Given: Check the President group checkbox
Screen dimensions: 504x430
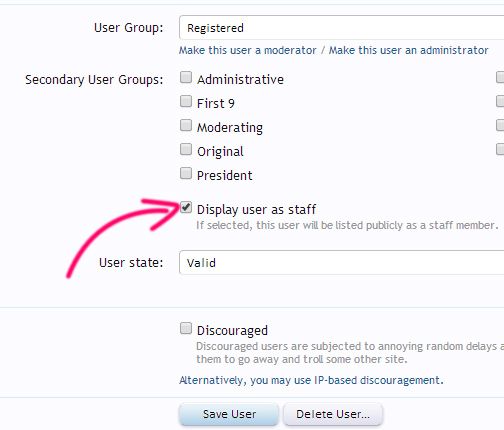Looking at the screenshot, I should [186, 173].
